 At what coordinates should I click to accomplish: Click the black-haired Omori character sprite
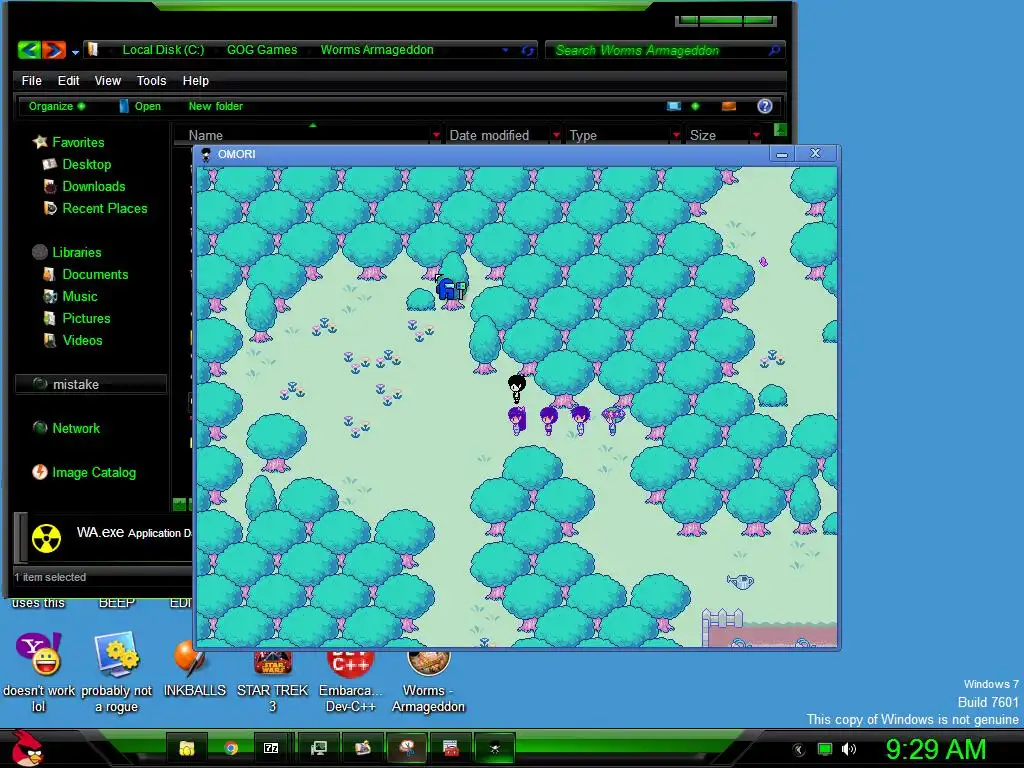click(517, 389)
